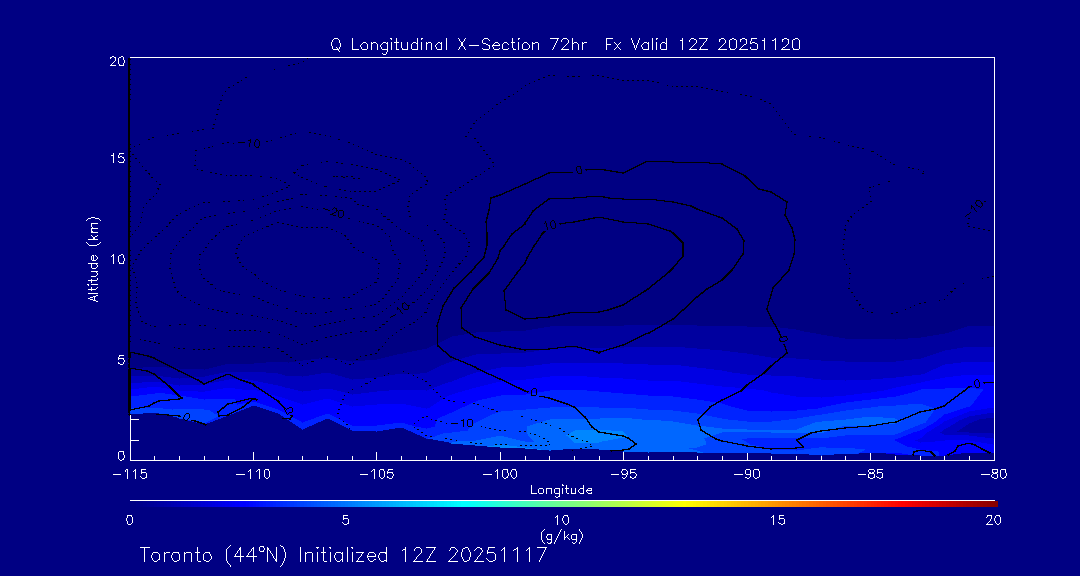The height and width of the screenshot is (576, 1080).
Task: Click altitude axis tick label 15
Action: click(x=118, y=158)
